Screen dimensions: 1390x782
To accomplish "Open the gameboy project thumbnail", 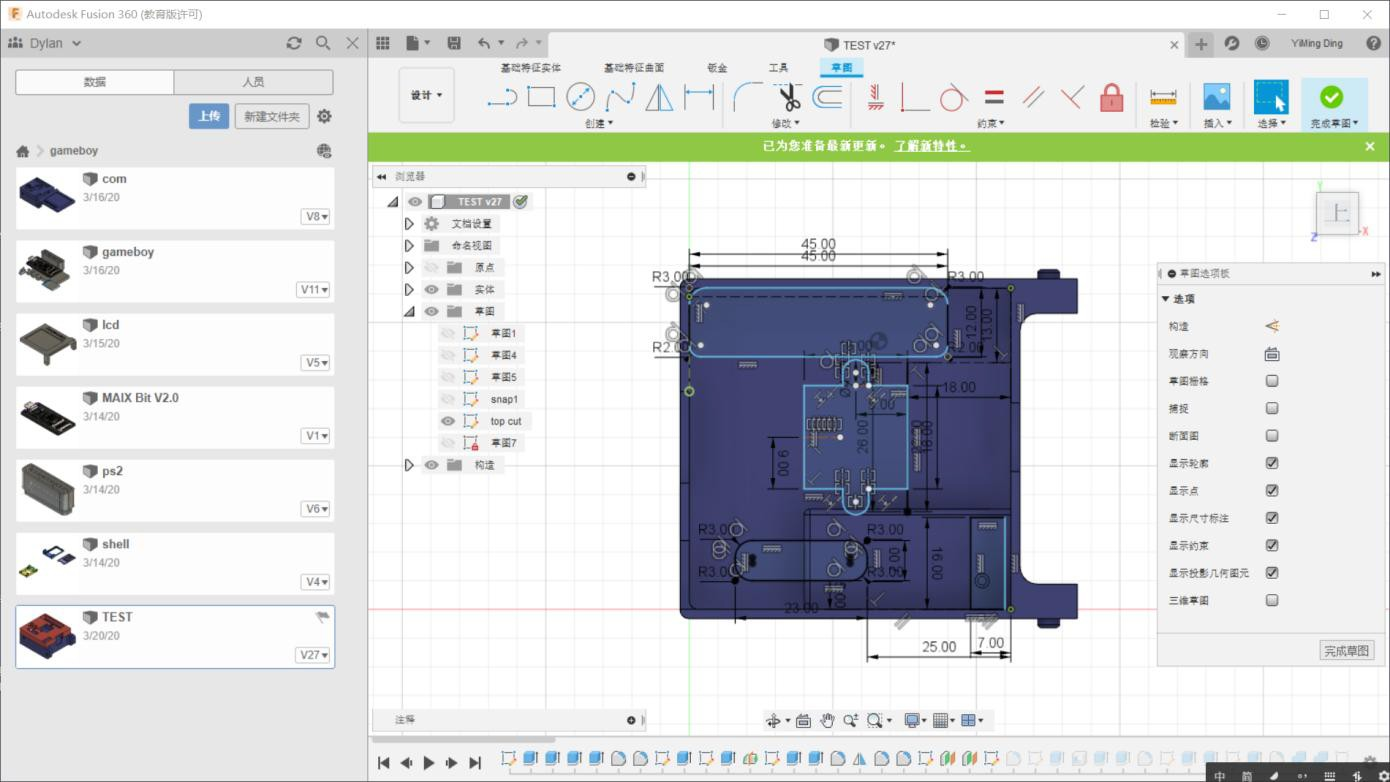I will 47,270.
